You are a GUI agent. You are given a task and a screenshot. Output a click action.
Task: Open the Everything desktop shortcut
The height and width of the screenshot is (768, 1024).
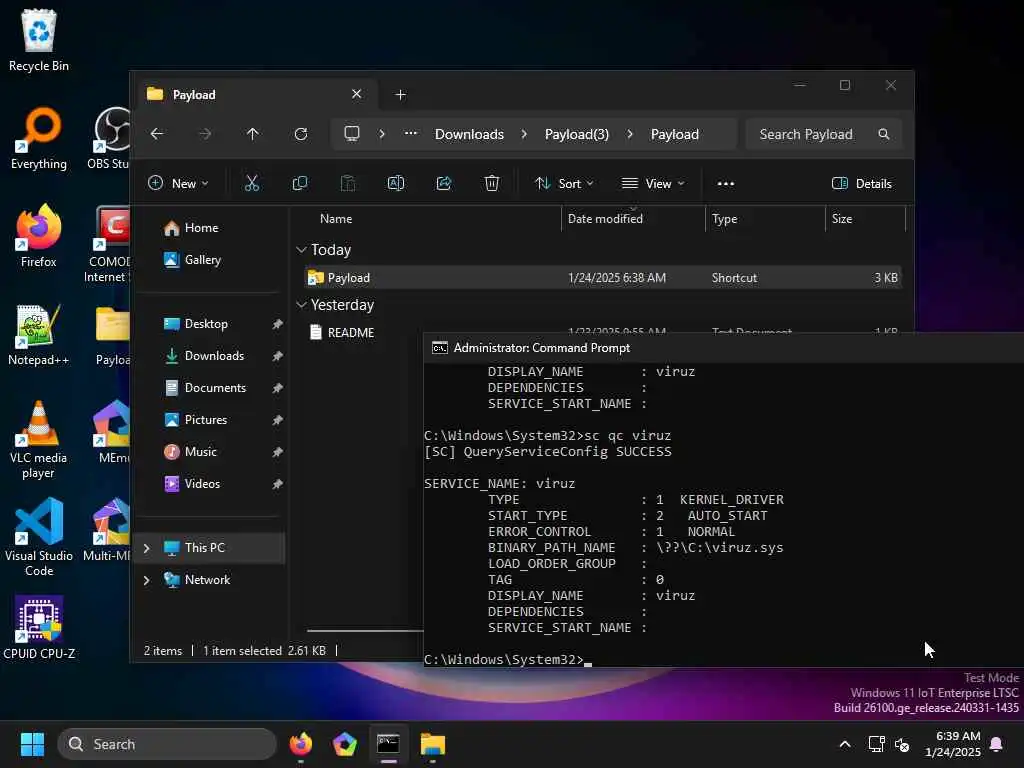coord(39,138)
